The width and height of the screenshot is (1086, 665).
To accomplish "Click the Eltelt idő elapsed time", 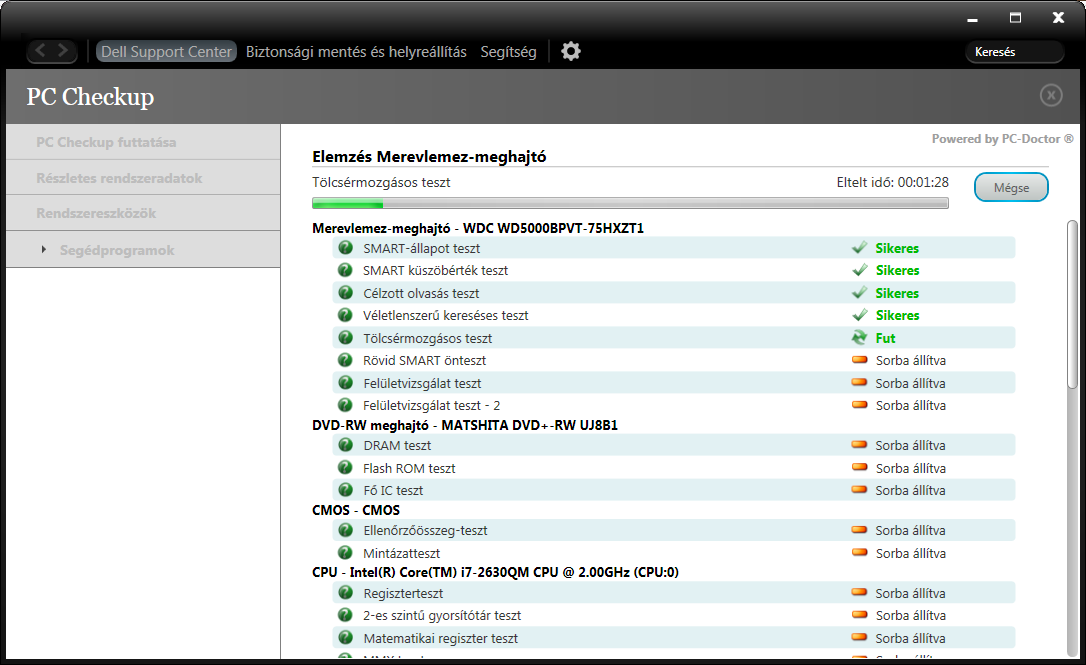I will point(893,182).
